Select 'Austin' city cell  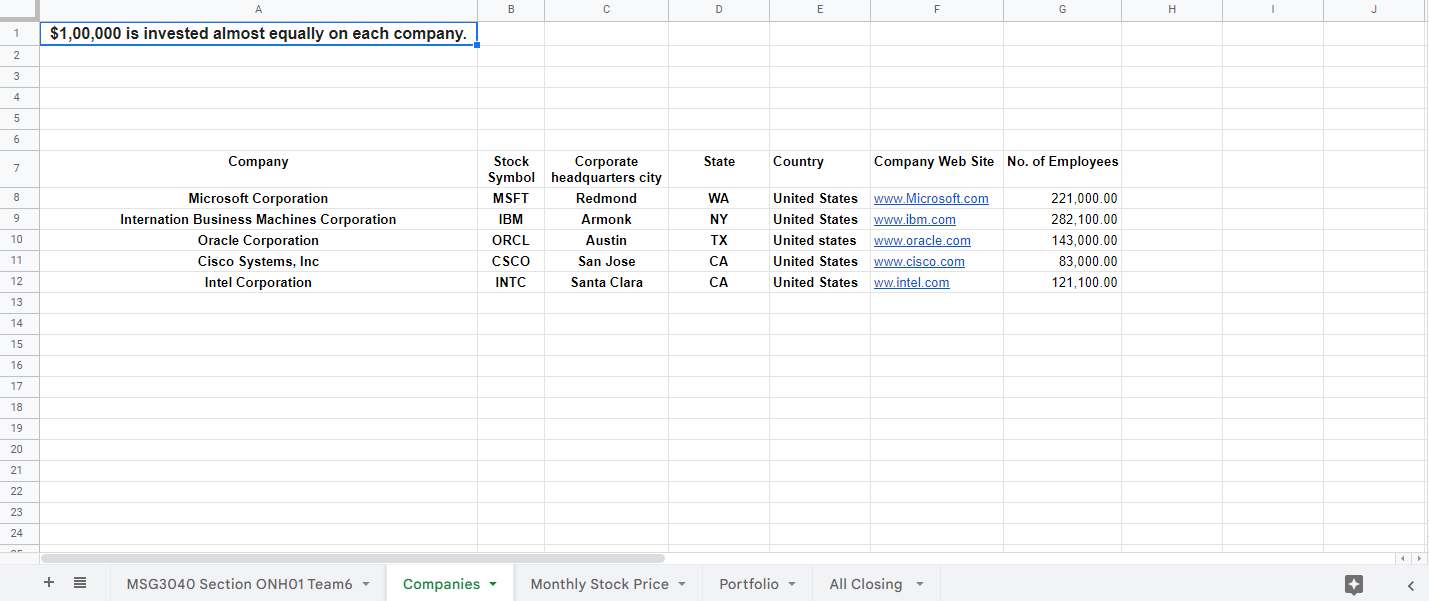point(606,240)
